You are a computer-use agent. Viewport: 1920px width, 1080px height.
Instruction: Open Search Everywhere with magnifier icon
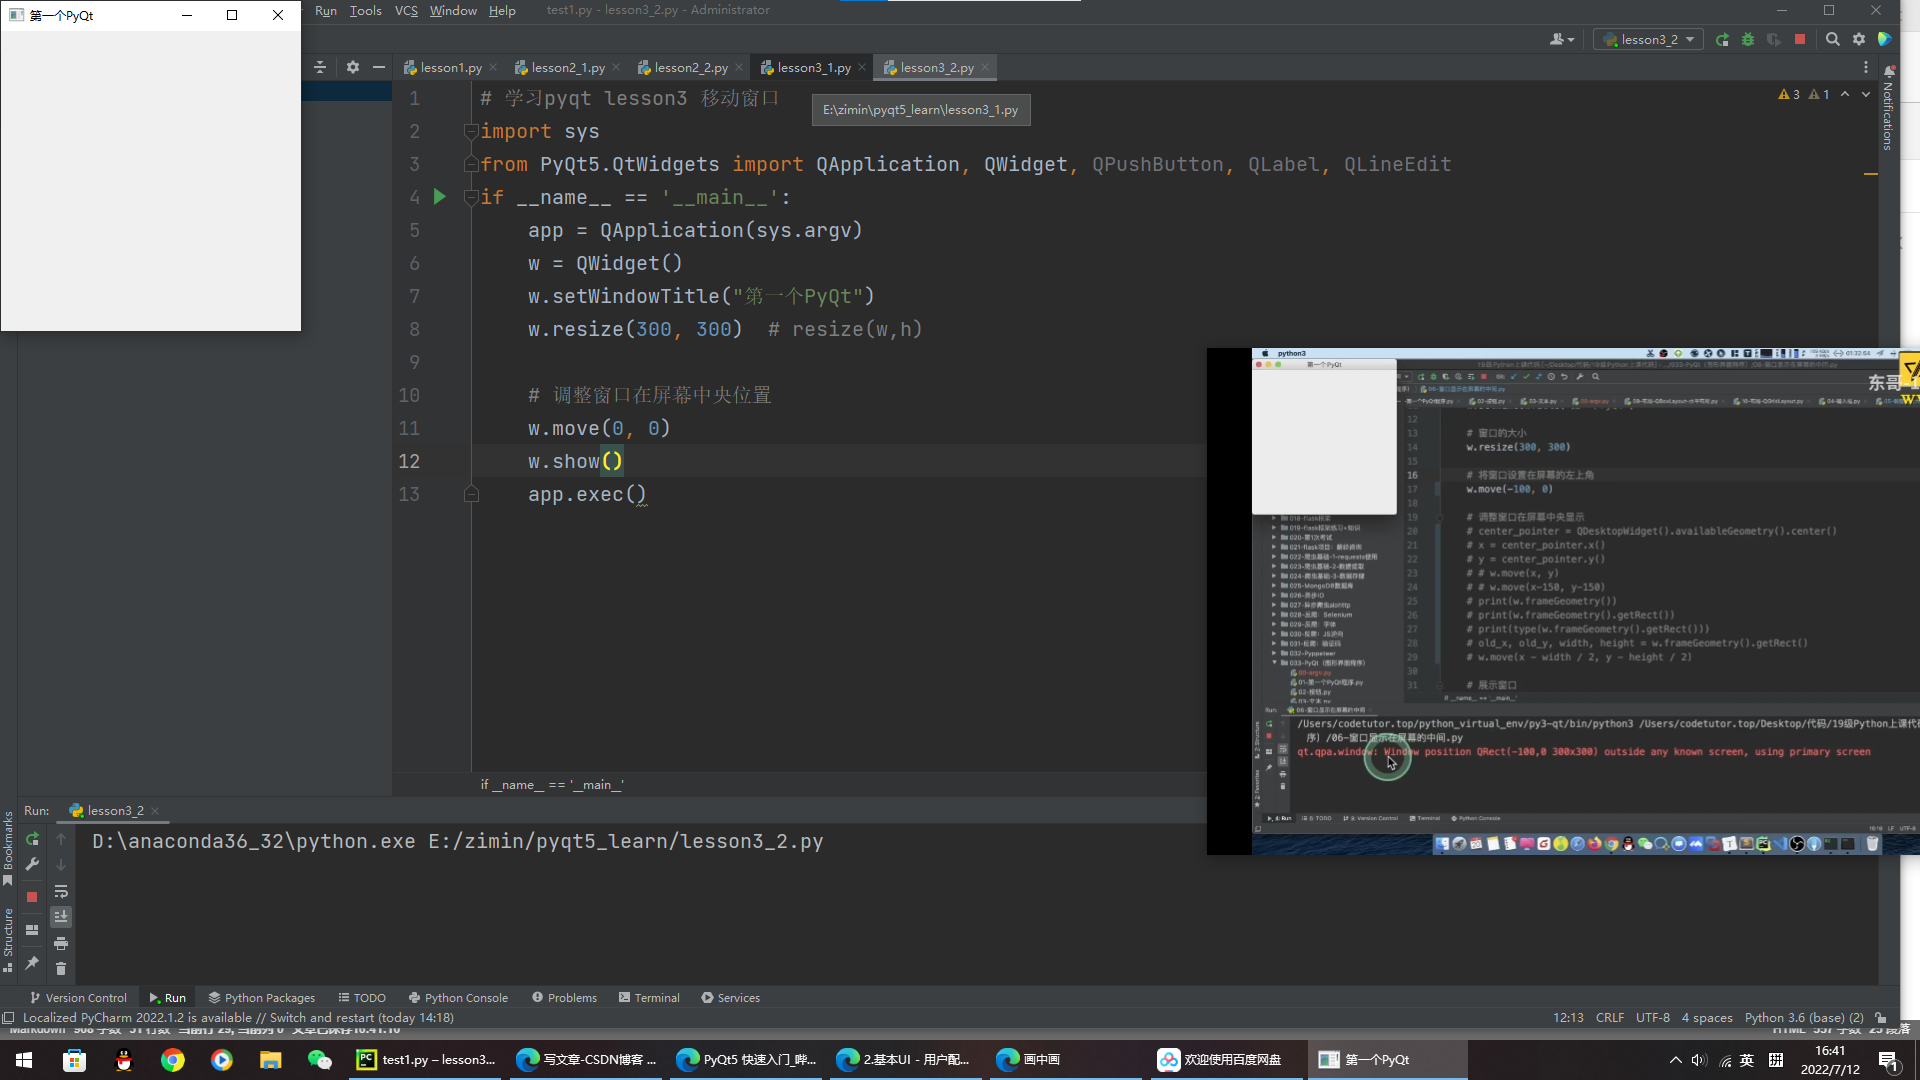point(1834,40)
